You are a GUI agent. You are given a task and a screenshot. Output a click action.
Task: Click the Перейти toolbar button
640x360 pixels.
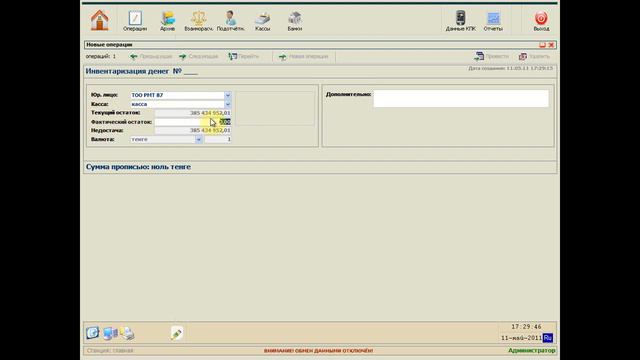[244, 56]
